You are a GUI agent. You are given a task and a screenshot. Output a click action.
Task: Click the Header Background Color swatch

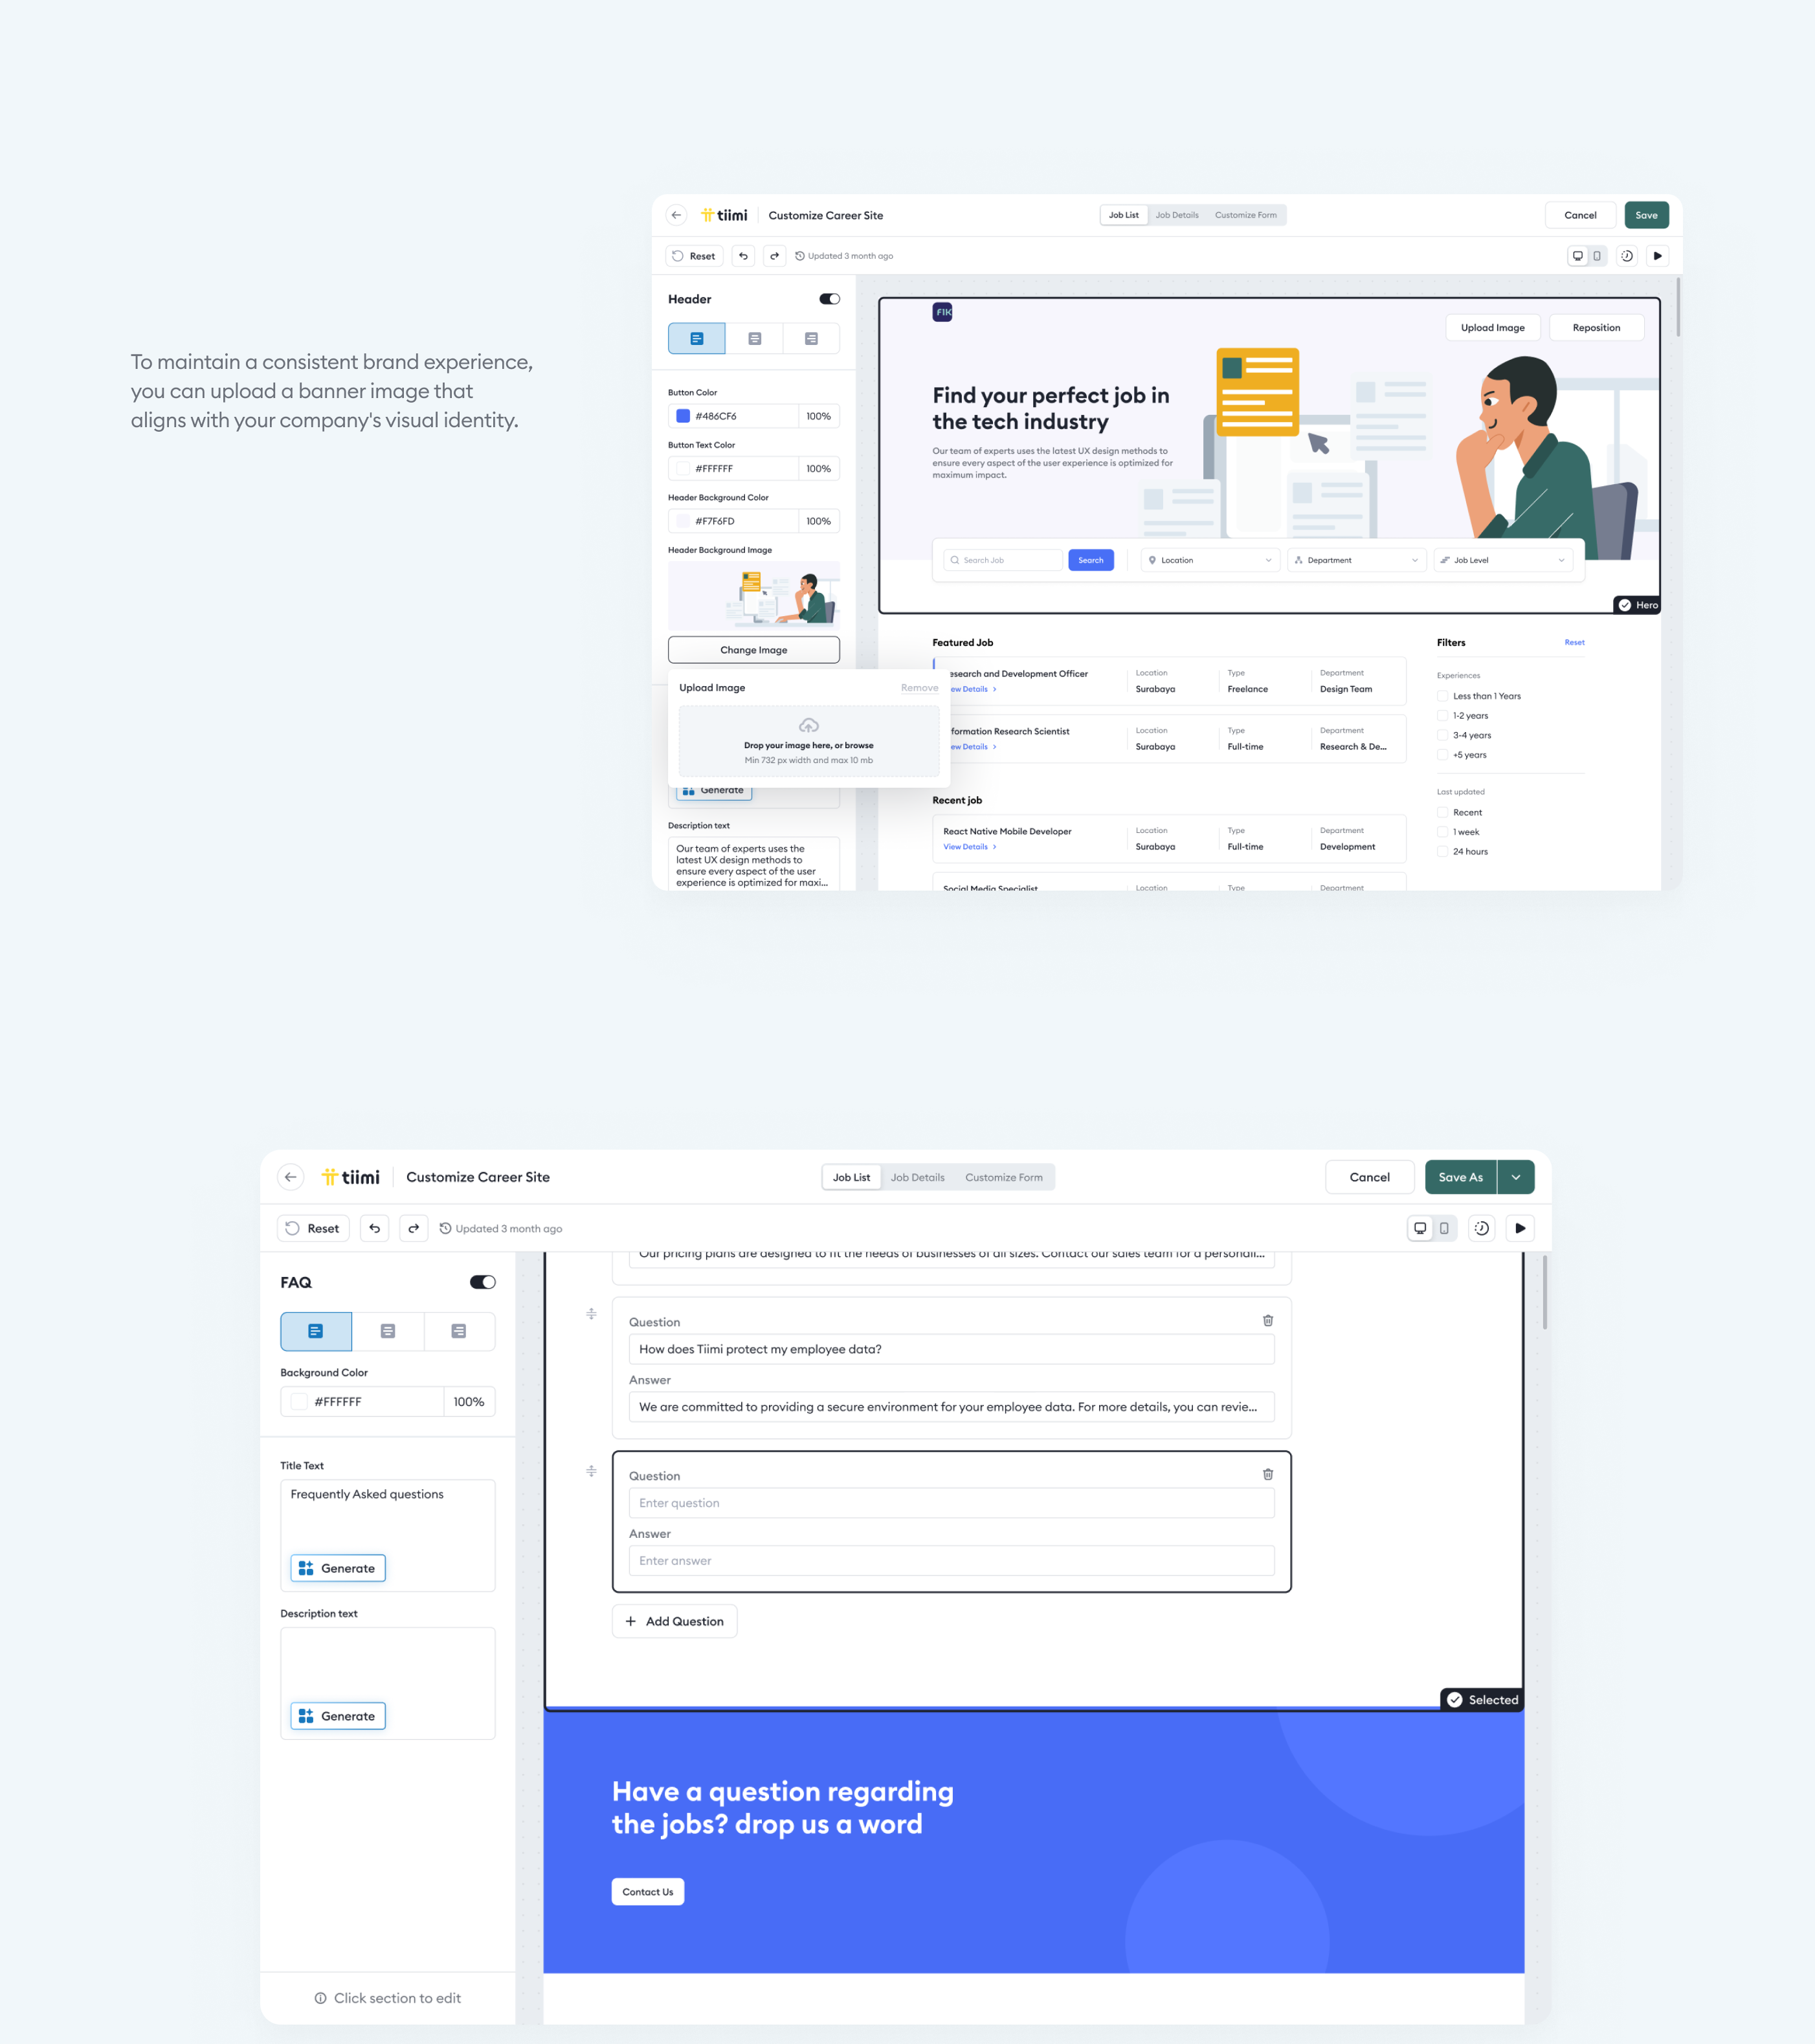[684, 520]
